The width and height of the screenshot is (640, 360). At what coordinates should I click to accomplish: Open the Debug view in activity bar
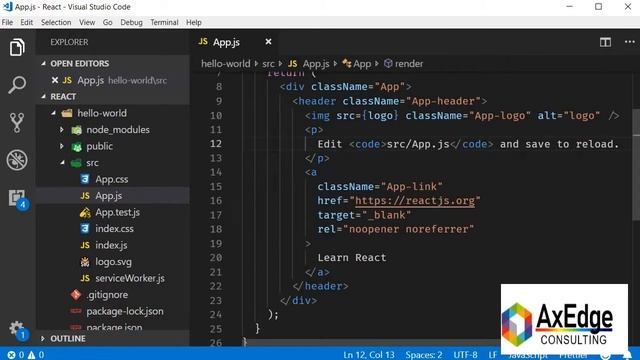(17, 160)
